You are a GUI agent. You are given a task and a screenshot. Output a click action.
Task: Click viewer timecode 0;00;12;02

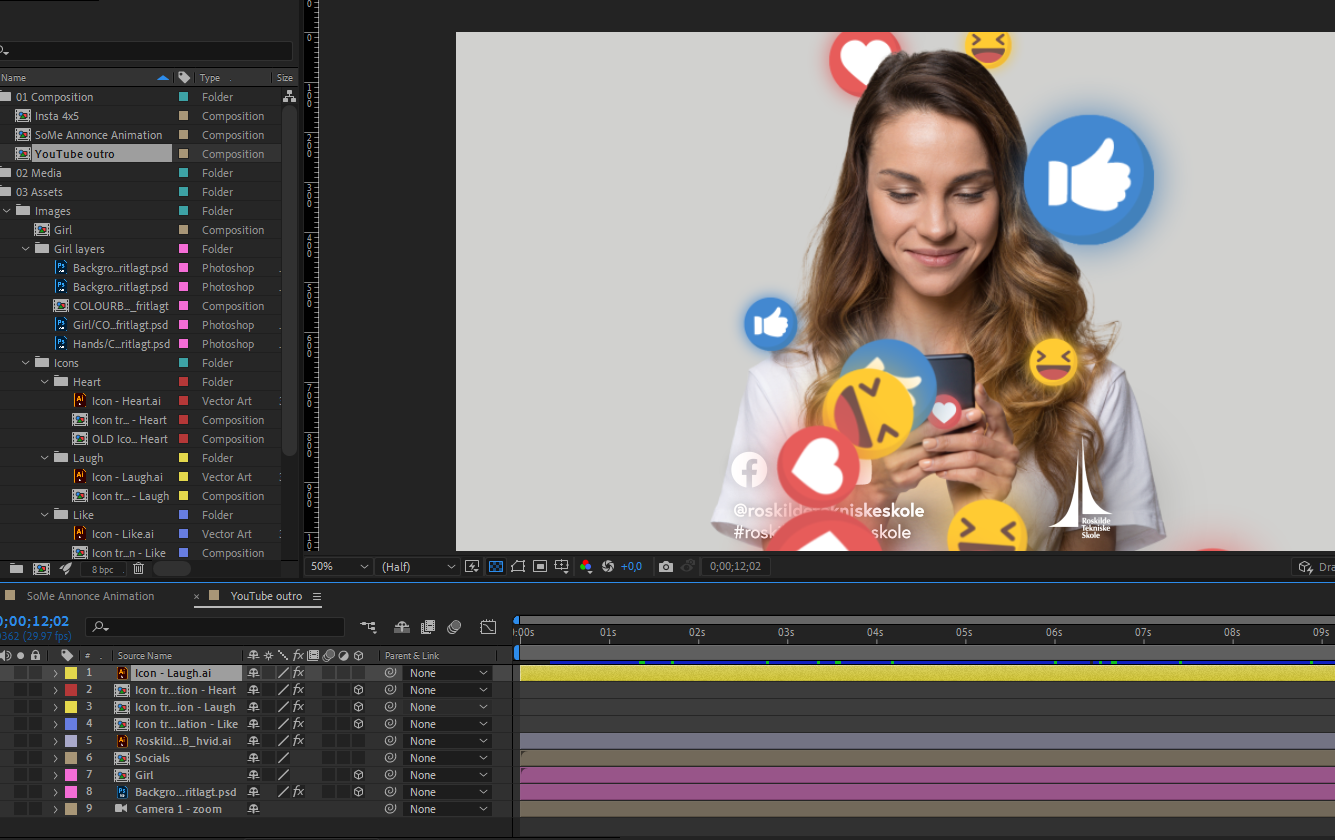[735, 567]
